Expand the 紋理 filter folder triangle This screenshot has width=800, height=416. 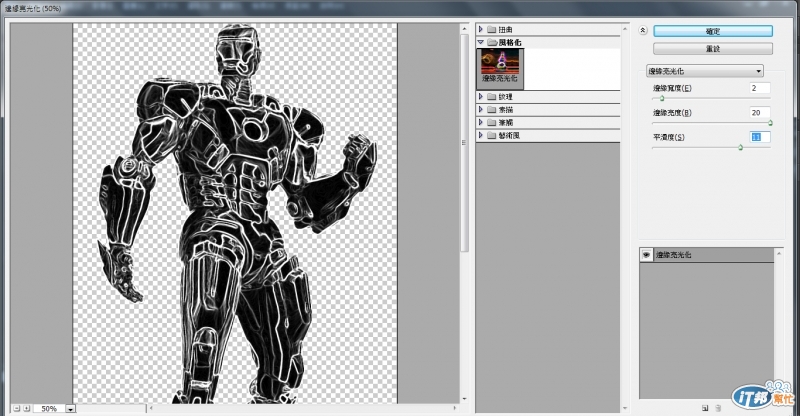click(481, 96)
